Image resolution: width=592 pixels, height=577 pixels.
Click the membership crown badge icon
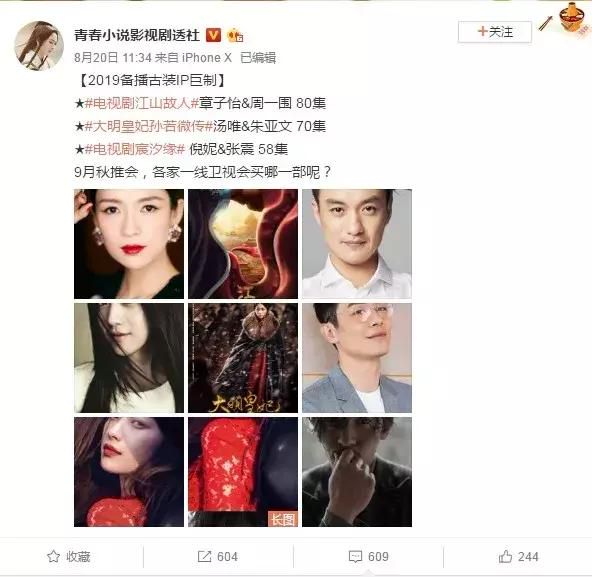click(x=234, y=35)
